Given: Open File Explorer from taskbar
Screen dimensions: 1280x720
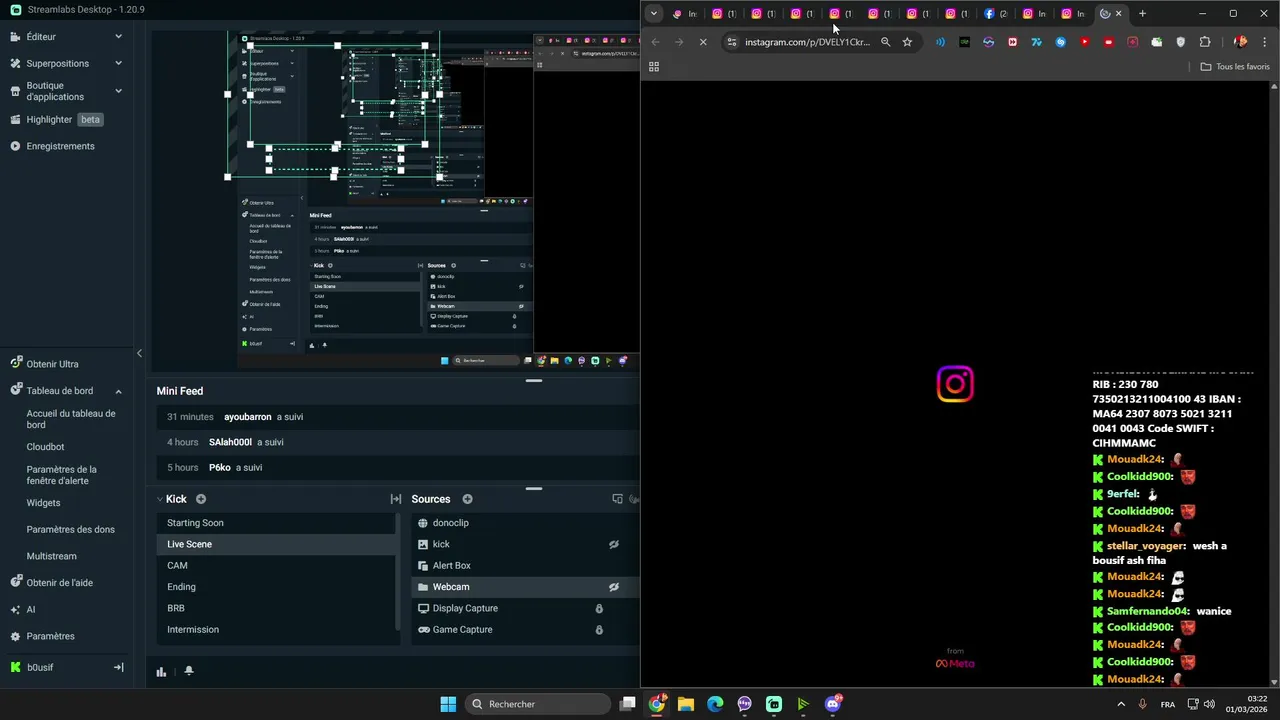Looking at the screenshot, I should (686, 704).
